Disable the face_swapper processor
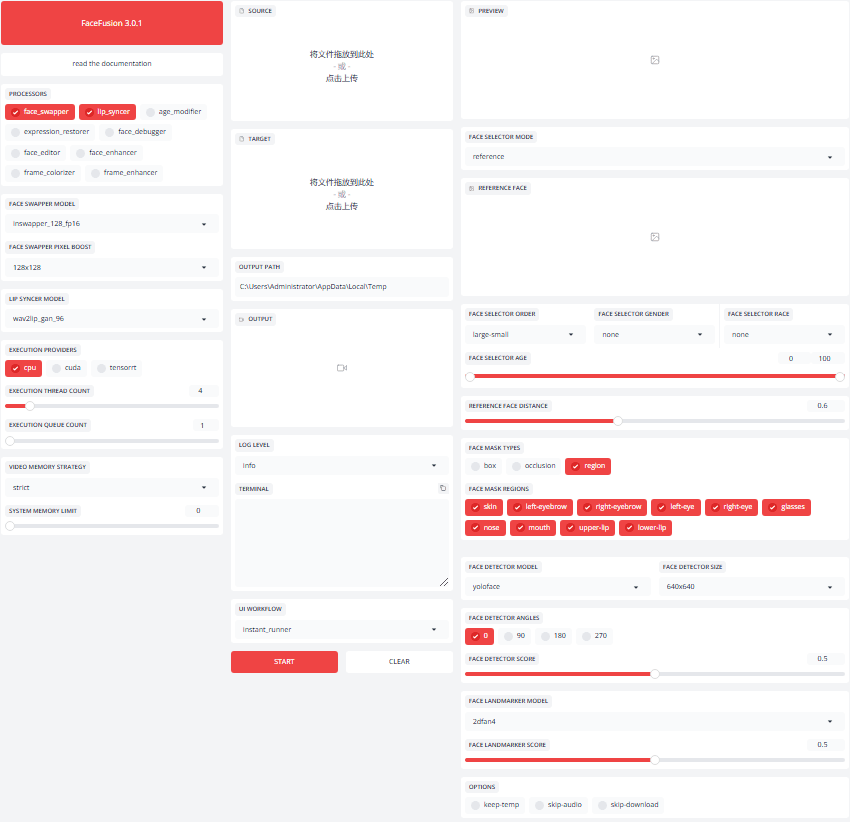850x822 pixels. pos(41,112)
